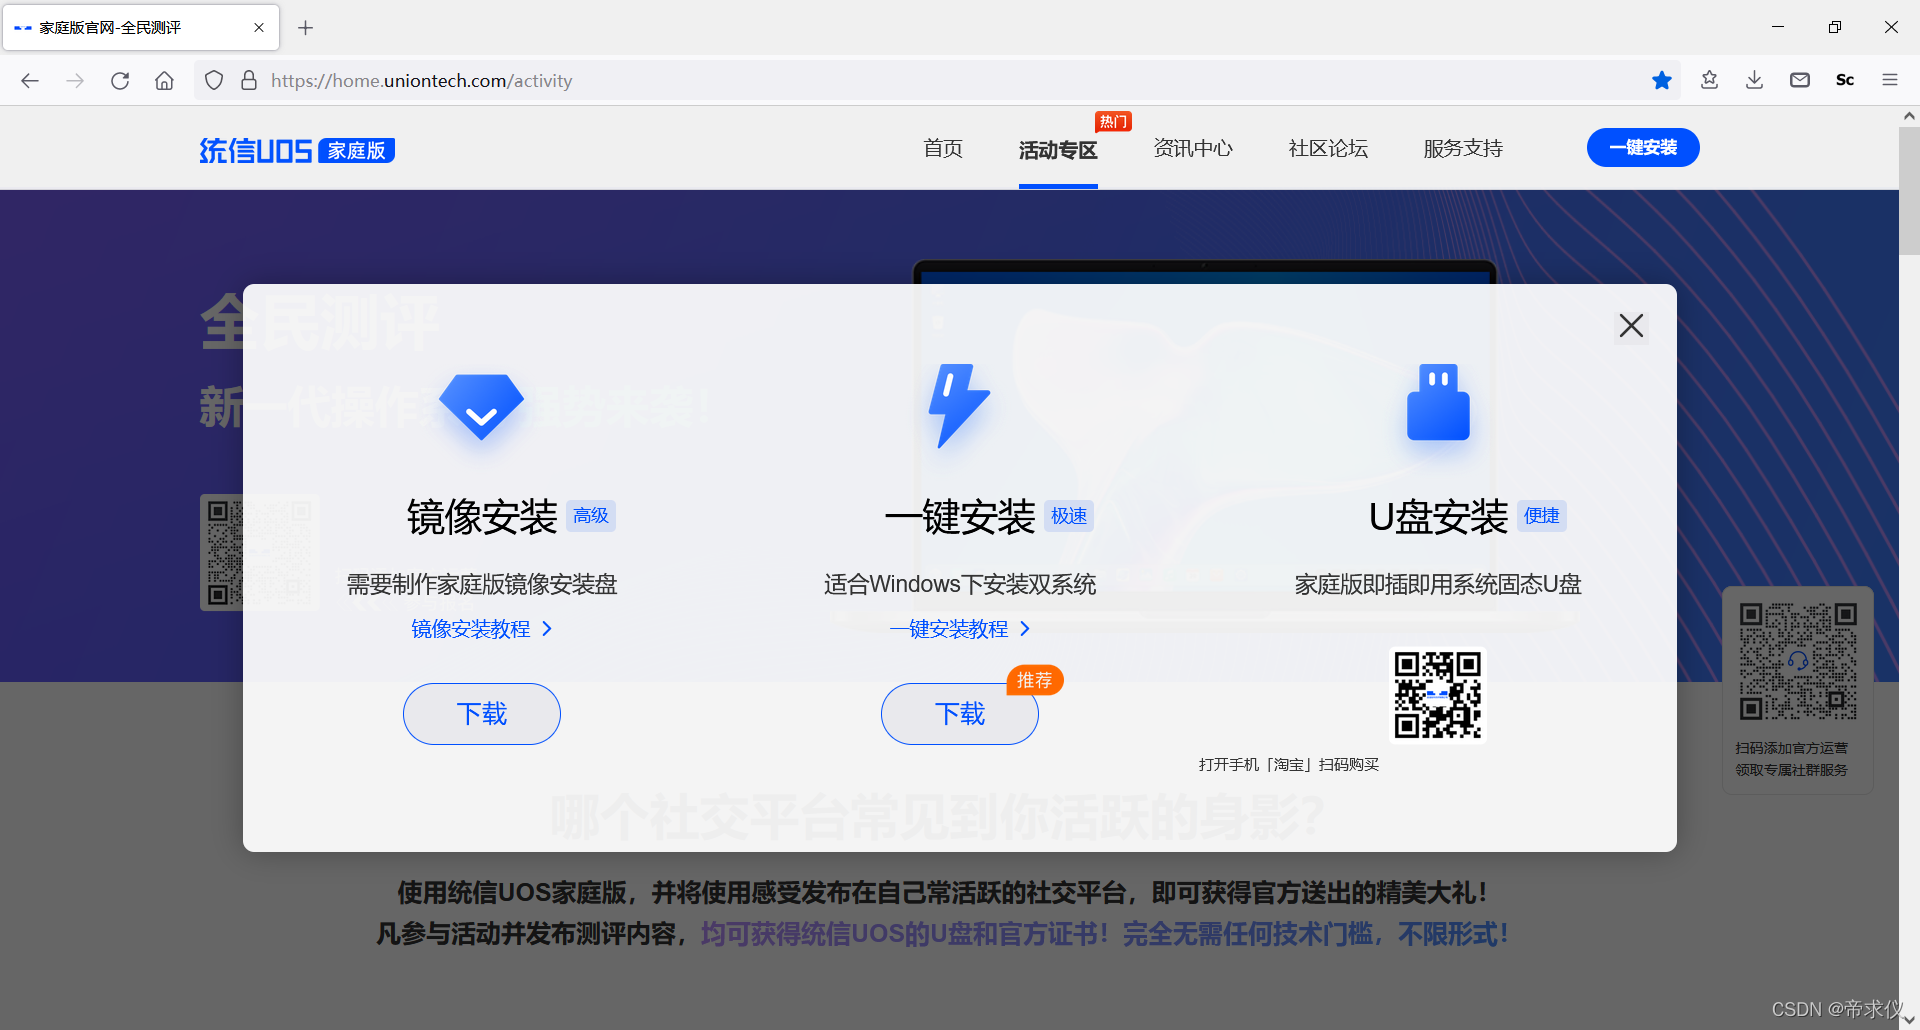
Task: Restore down the browser window
Action: pos(1834,28)
